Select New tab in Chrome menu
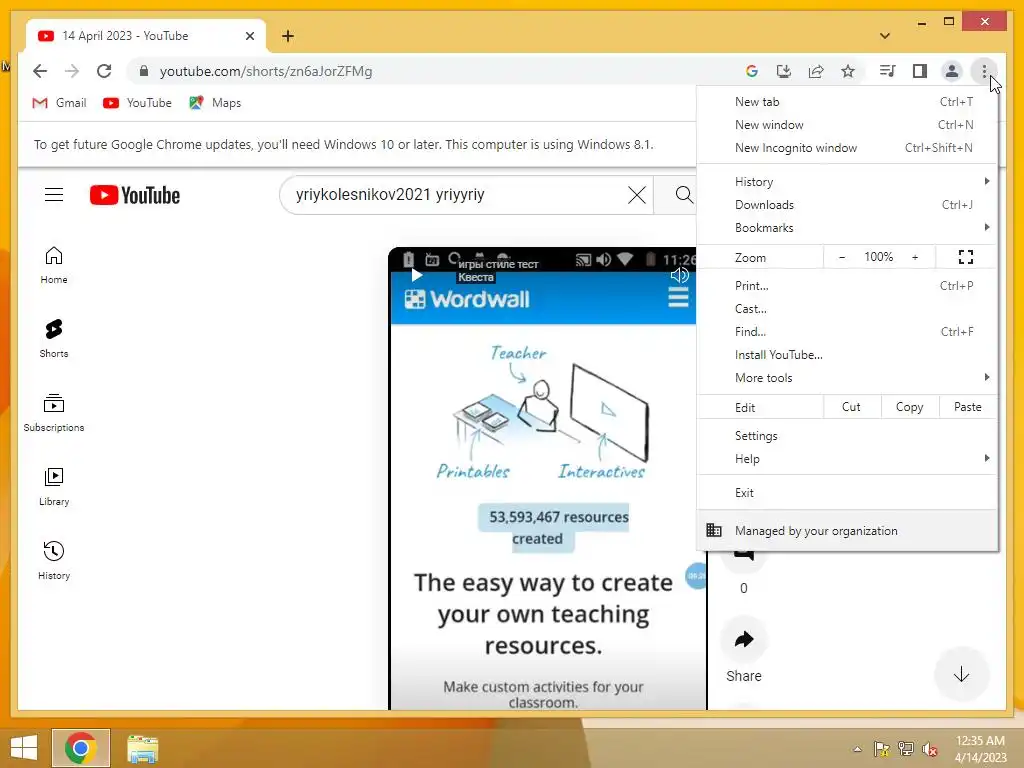The width and height of the screenshot is (1024, 768). [x=847, y=102]
